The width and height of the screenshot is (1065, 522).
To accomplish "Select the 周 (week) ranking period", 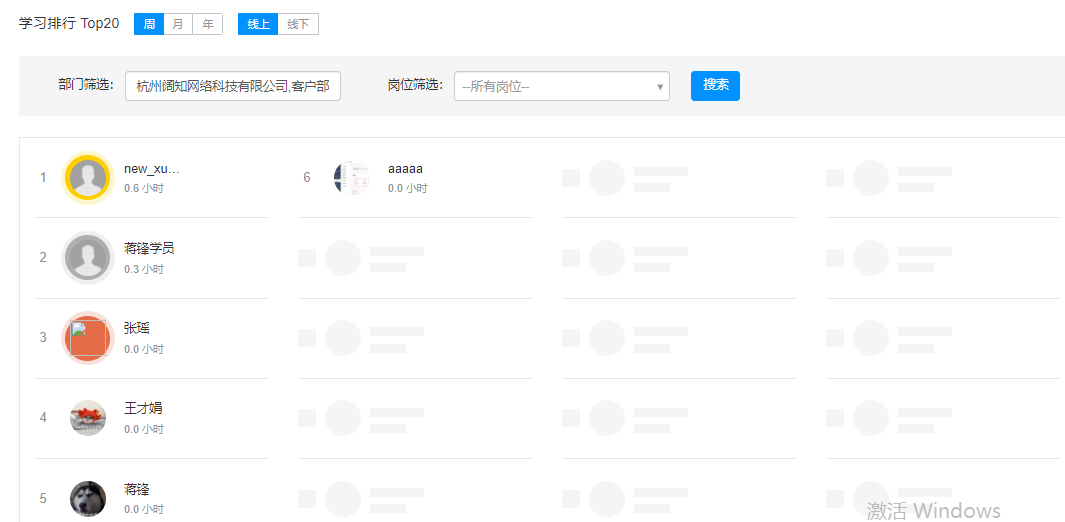I will pyautogui.click(x=149, y=24).
